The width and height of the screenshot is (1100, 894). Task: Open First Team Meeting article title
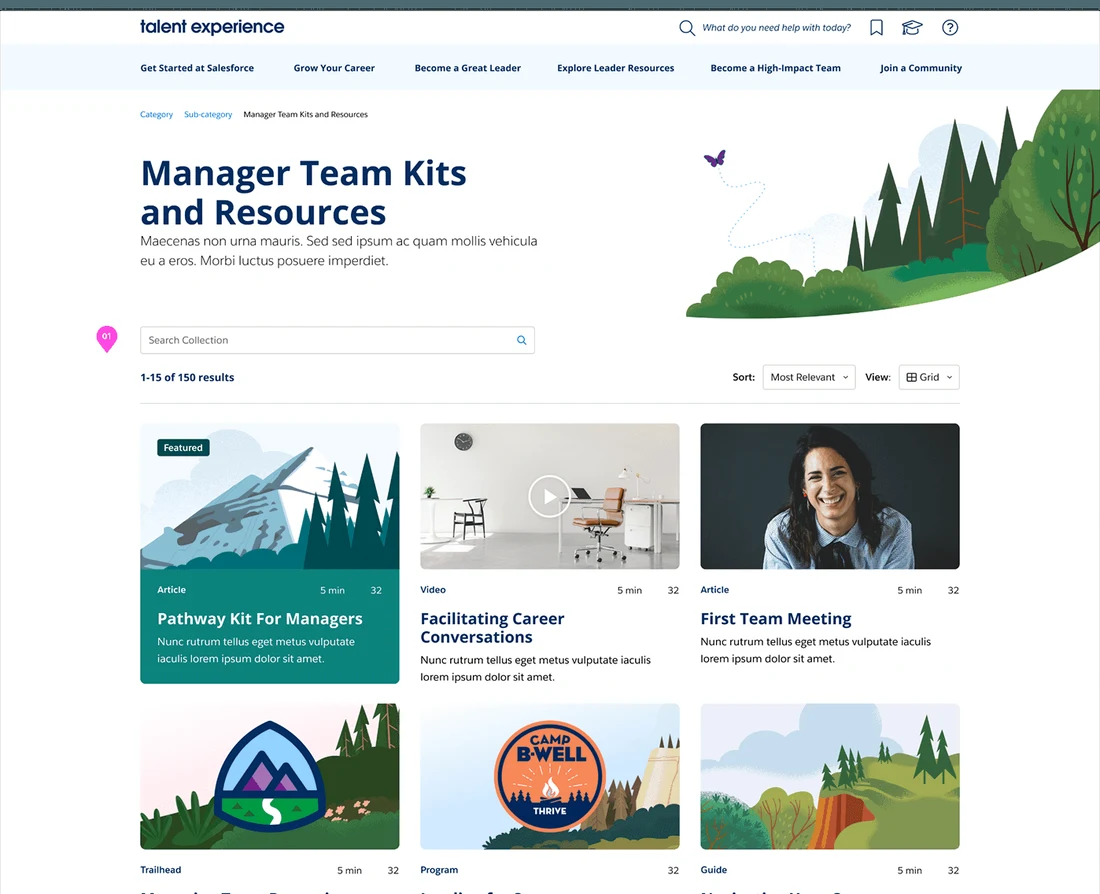(x=775, y=619)
